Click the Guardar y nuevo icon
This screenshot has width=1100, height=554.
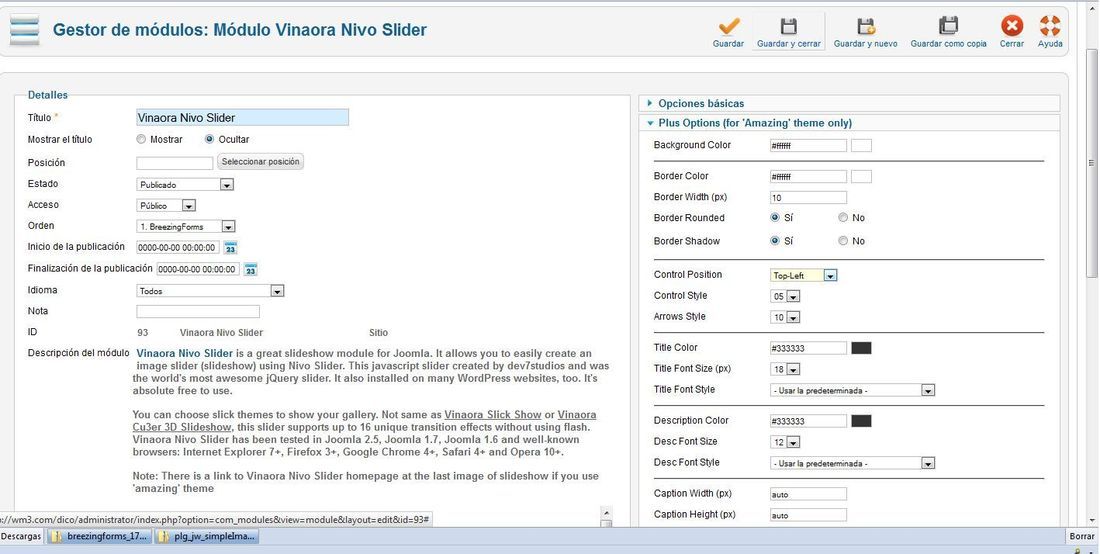pyautogui.click(x=866, y=27)
